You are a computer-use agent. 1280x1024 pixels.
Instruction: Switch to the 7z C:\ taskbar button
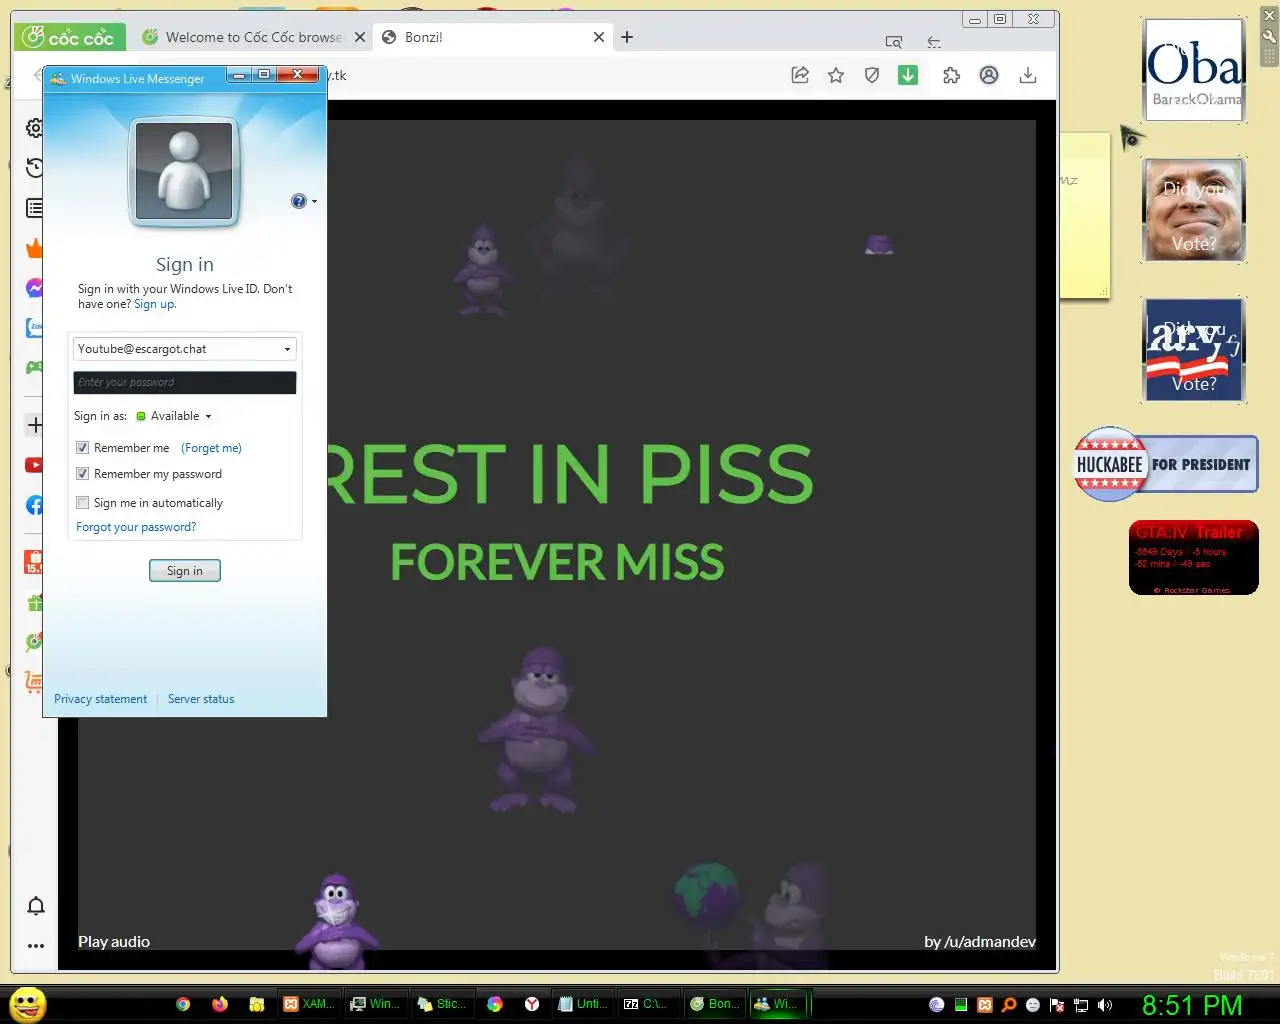pos(648,1004)
